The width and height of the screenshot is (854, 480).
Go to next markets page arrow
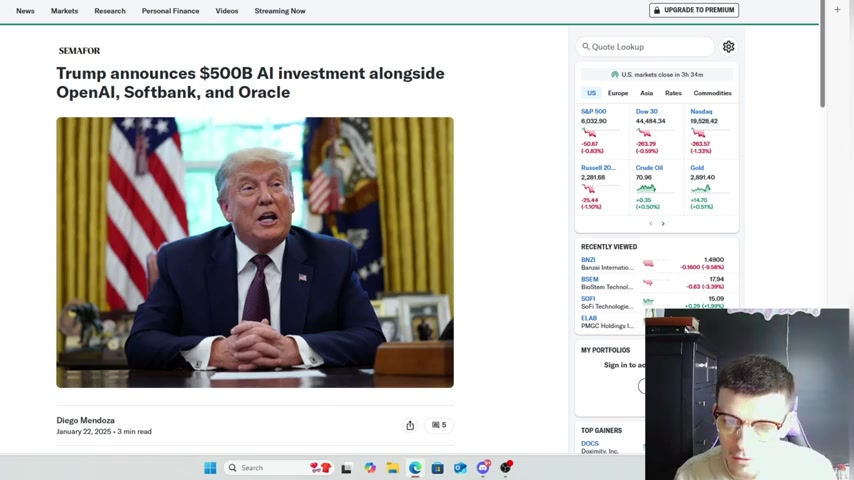(x=663, y=223)
